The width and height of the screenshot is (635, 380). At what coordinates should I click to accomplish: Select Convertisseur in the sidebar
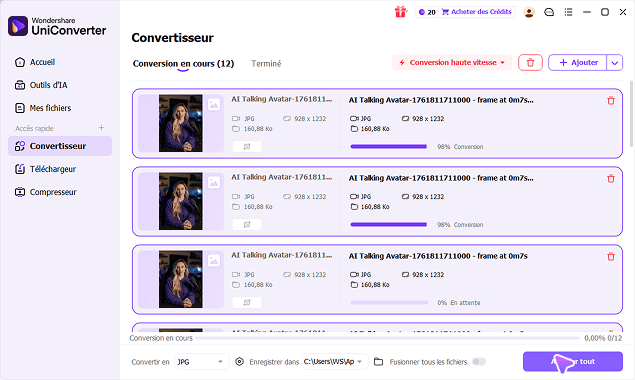[x=60, y=146]
